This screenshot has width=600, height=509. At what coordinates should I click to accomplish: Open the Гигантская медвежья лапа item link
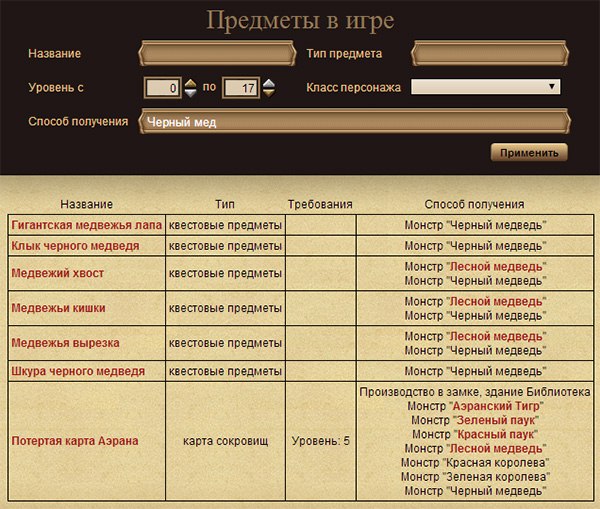[x=86, y=225]
